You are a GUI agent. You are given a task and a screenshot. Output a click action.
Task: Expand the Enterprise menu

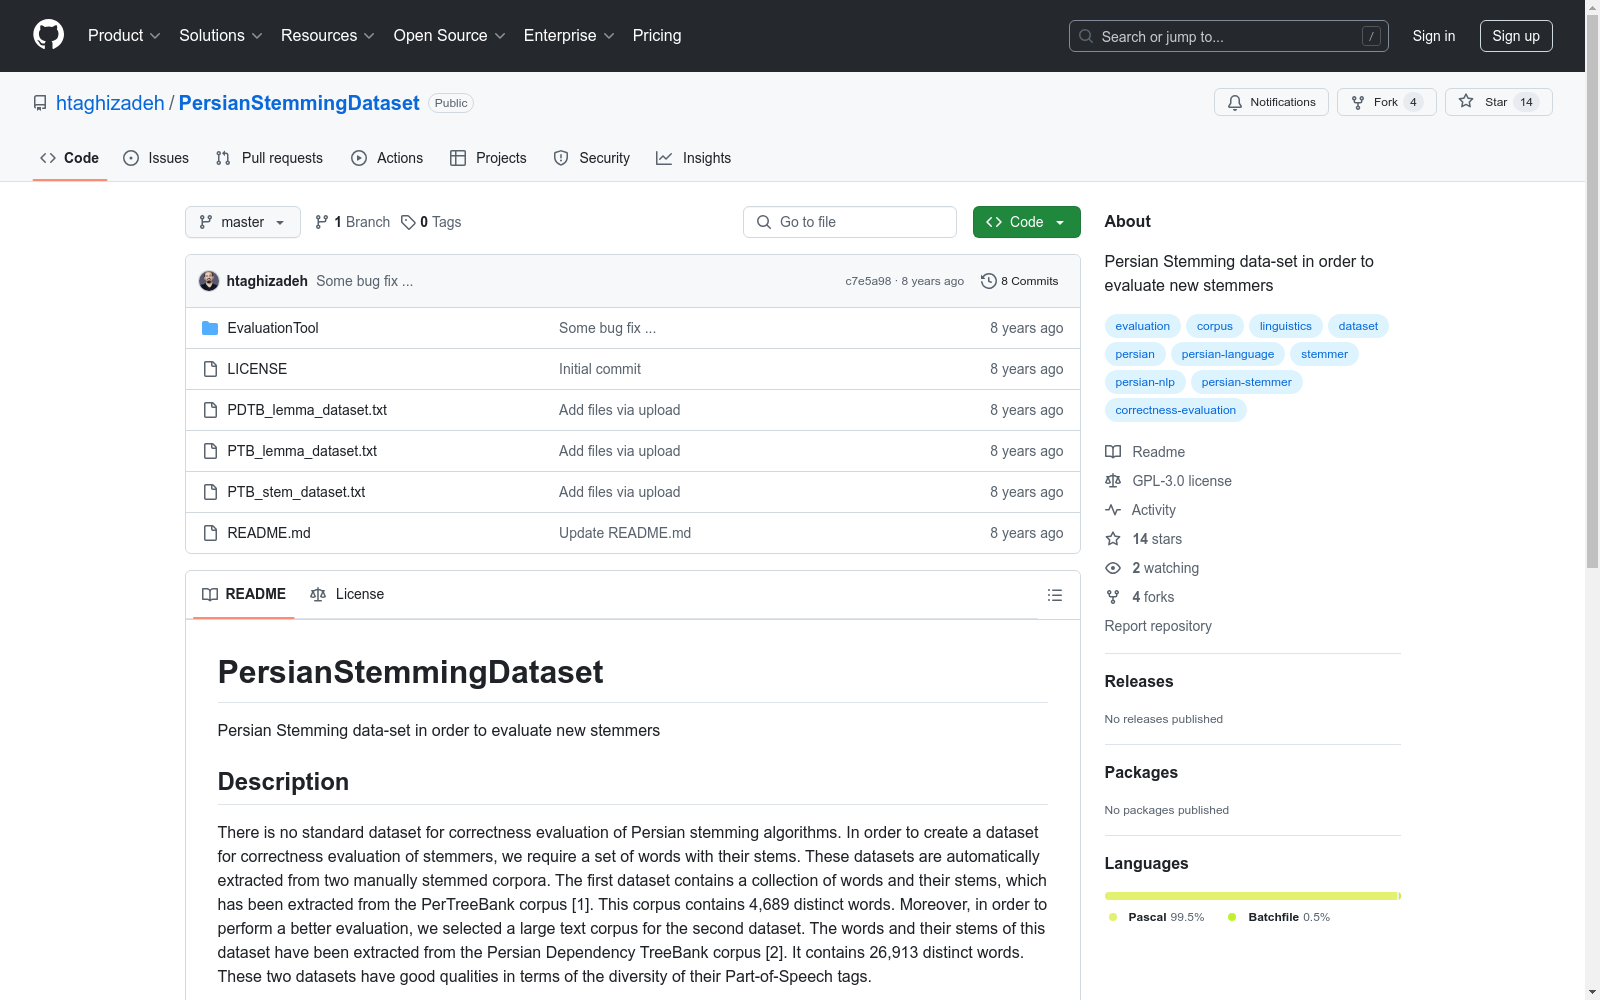(x=569, y=36)
